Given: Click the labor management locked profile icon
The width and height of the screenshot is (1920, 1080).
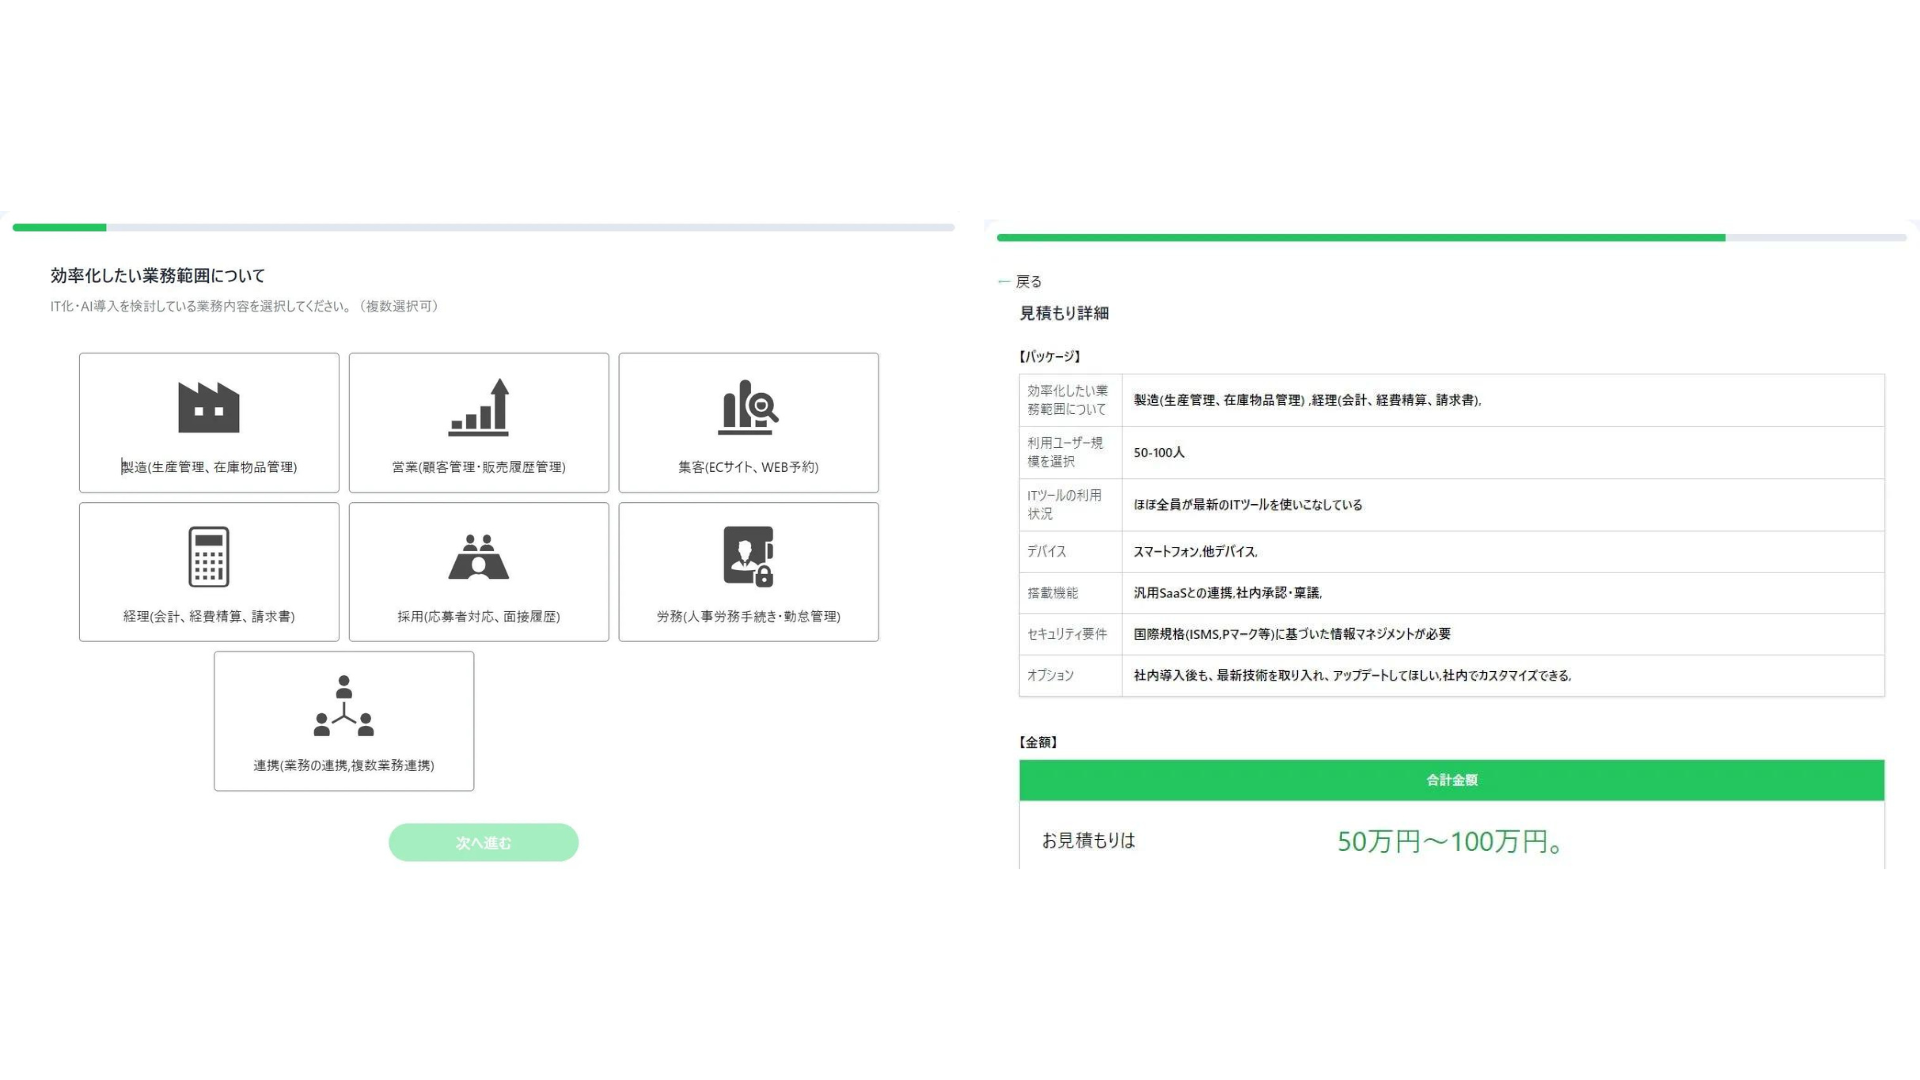Looking at the screenshot, I should click(748, 556).
